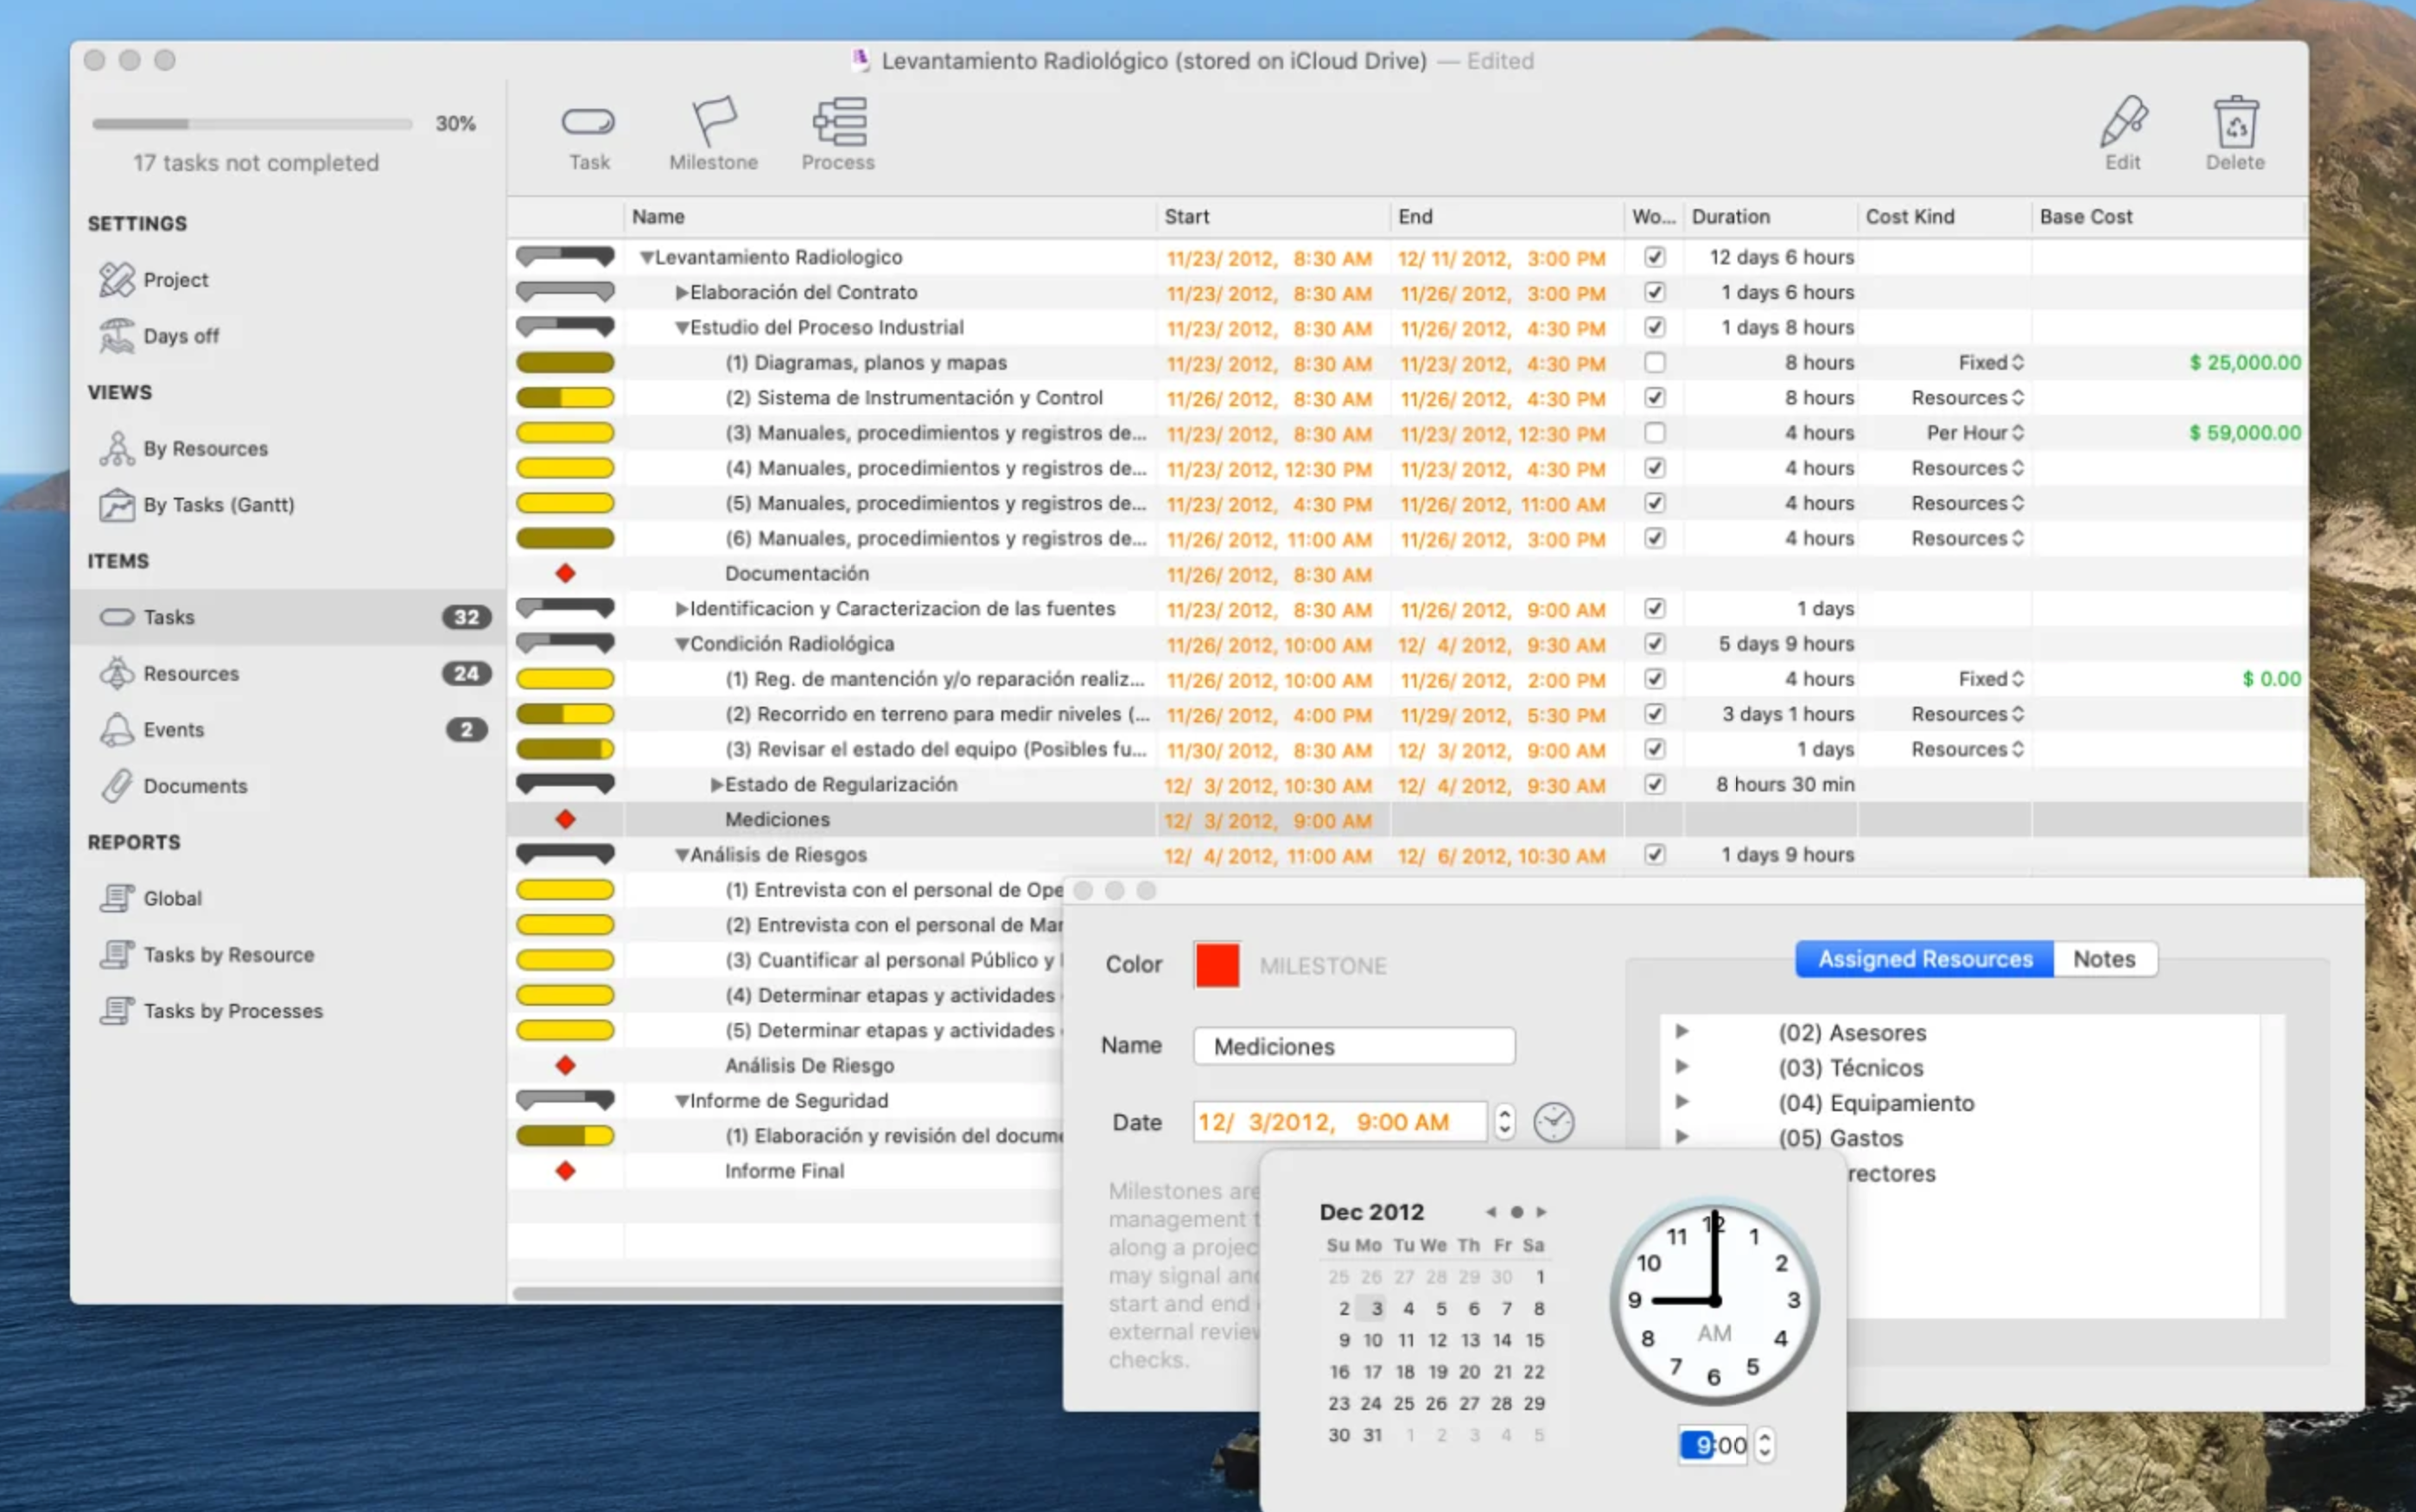Add a Milestone using the flag icon
Screen dimensions: 2416x1512
click(x=713, y=136)
